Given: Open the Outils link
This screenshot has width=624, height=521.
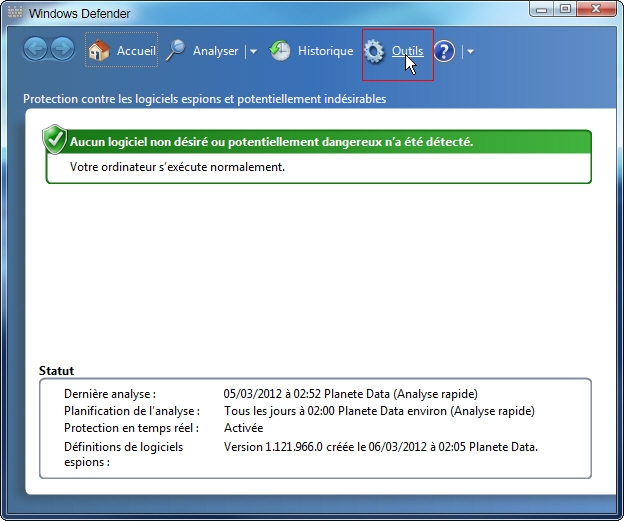Looking at the screenshot, I should 407,51.
